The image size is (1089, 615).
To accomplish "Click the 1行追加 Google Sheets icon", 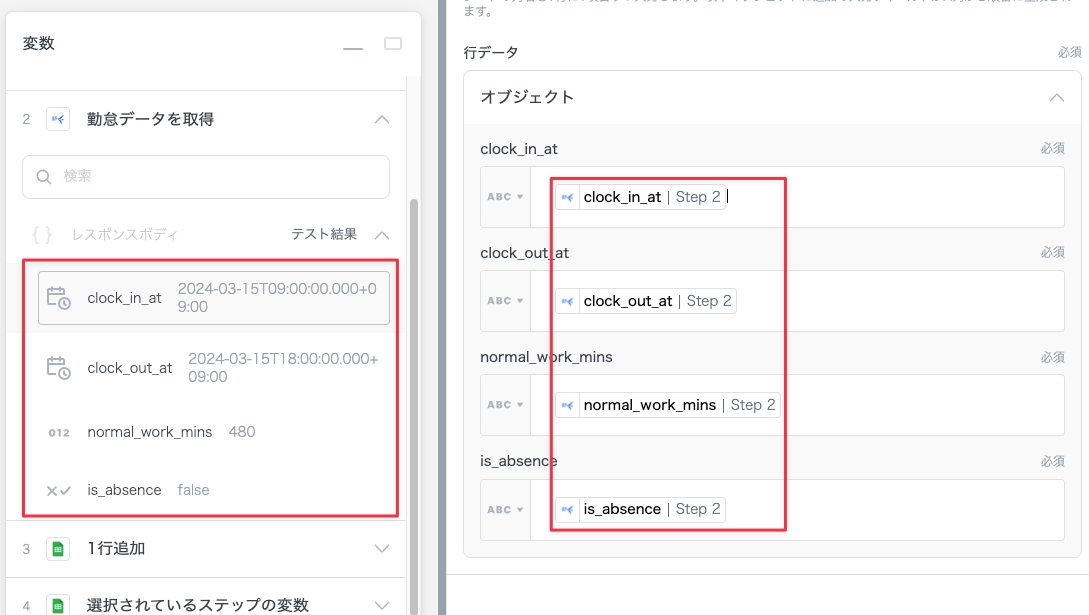I will click(58, 549).
